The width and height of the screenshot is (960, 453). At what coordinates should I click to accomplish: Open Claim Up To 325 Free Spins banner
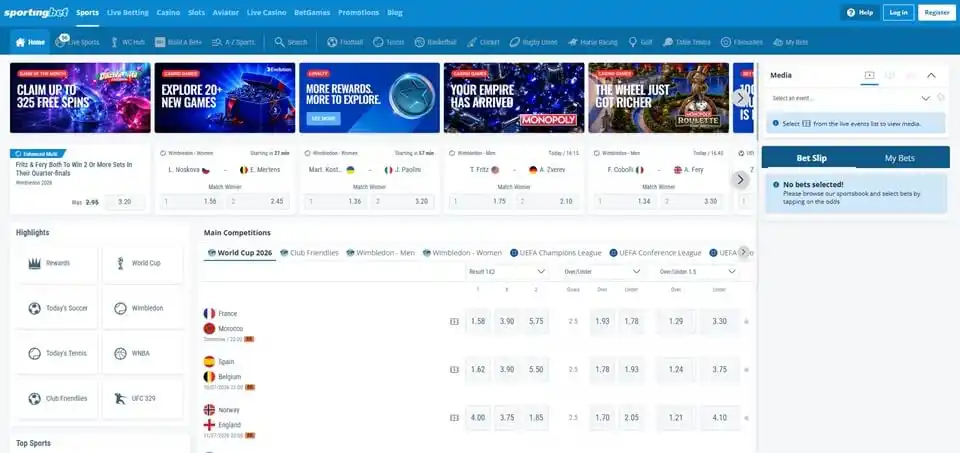pos(80,98)
